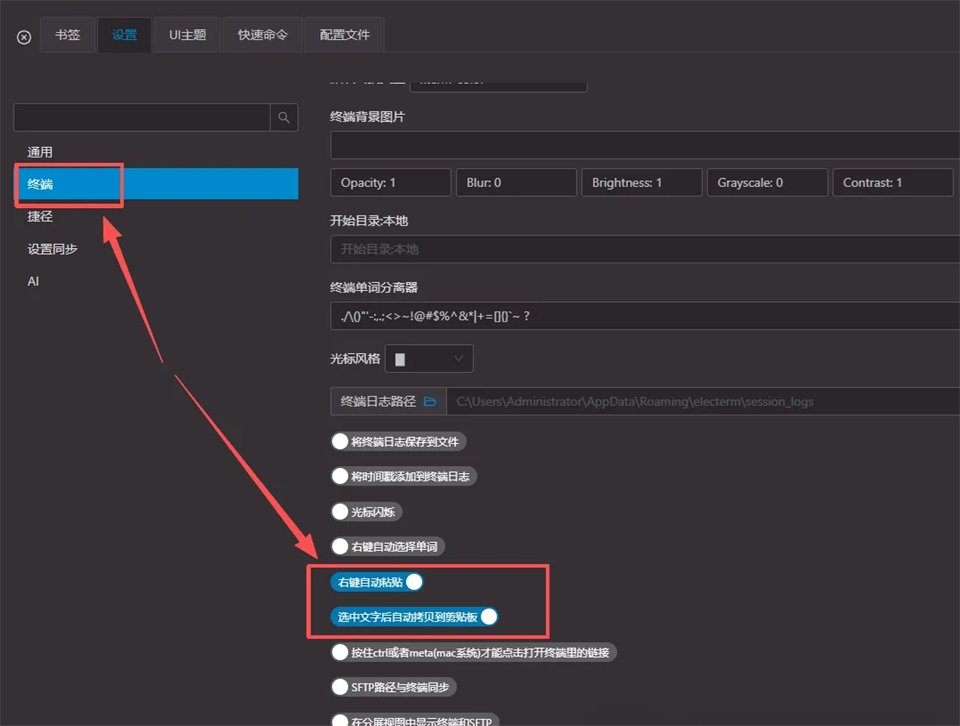Screen dimensions: 960x726
Task: Switch to the 书签 tab
Action: click(x=67, y=35)
